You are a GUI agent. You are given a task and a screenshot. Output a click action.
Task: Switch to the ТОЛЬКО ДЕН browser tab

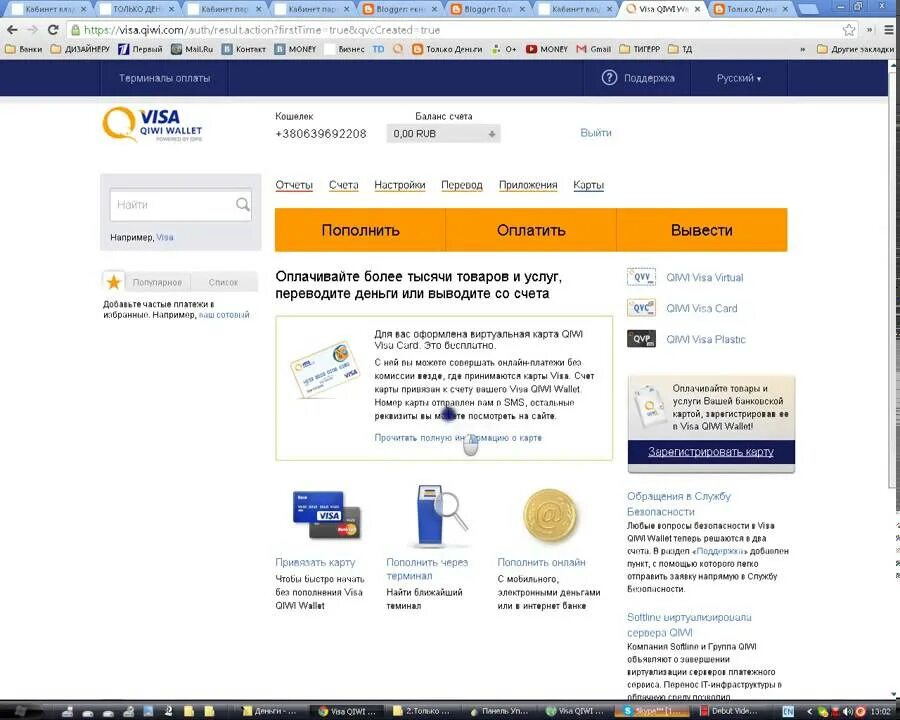[x=136, y=9]
